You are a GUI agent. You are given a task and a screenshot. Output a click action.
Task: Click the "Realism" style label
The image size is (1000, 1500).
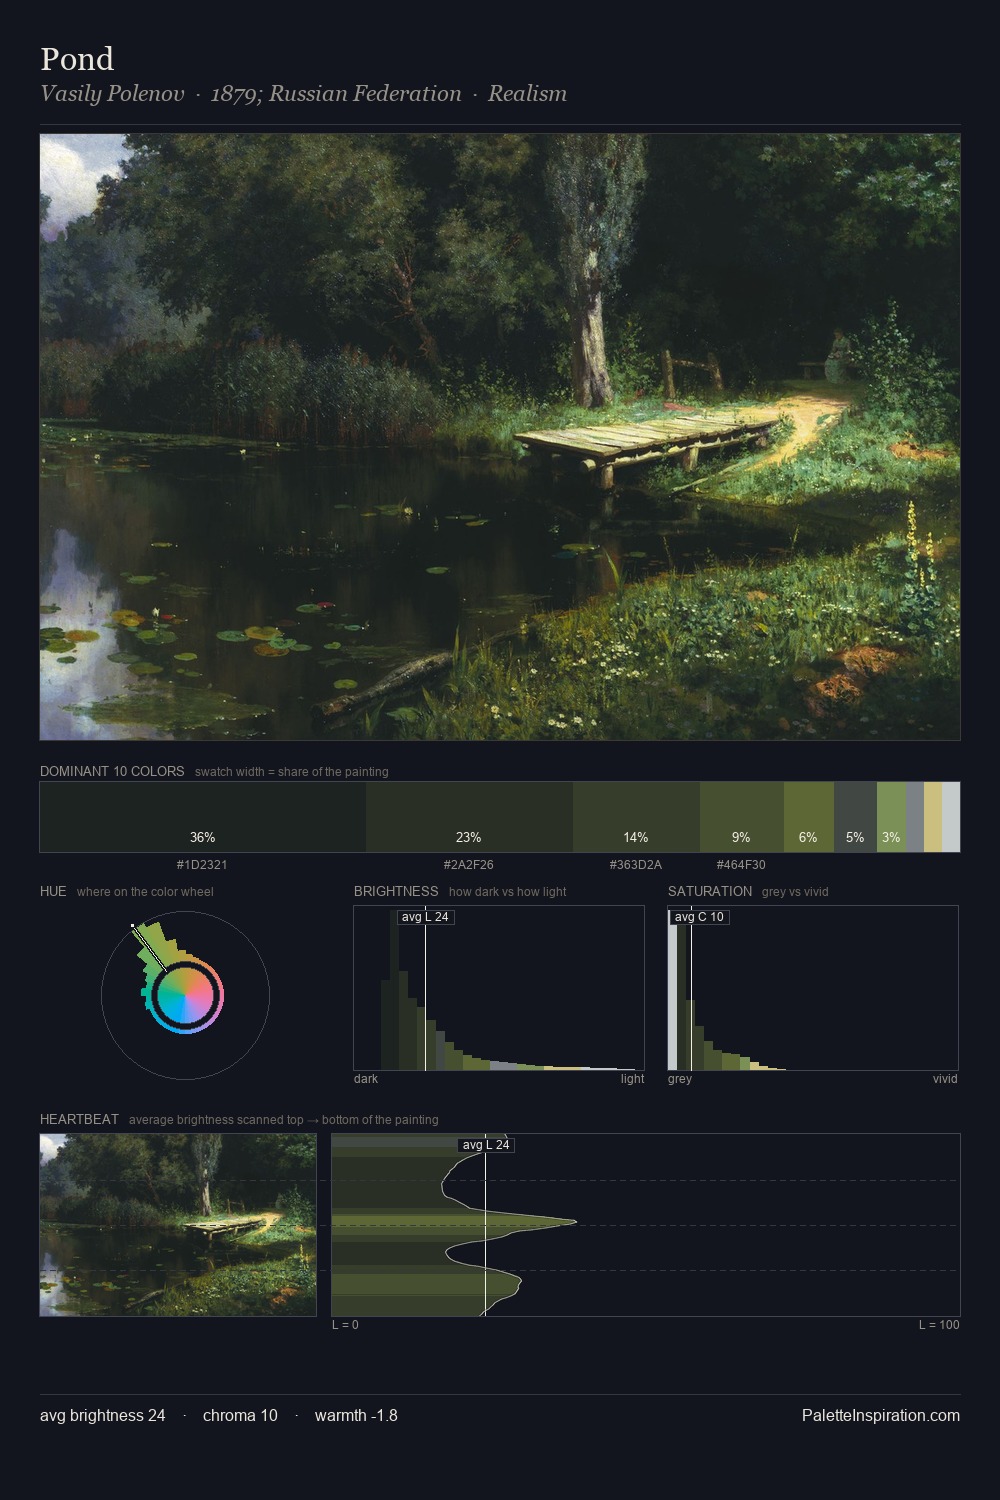527,94
